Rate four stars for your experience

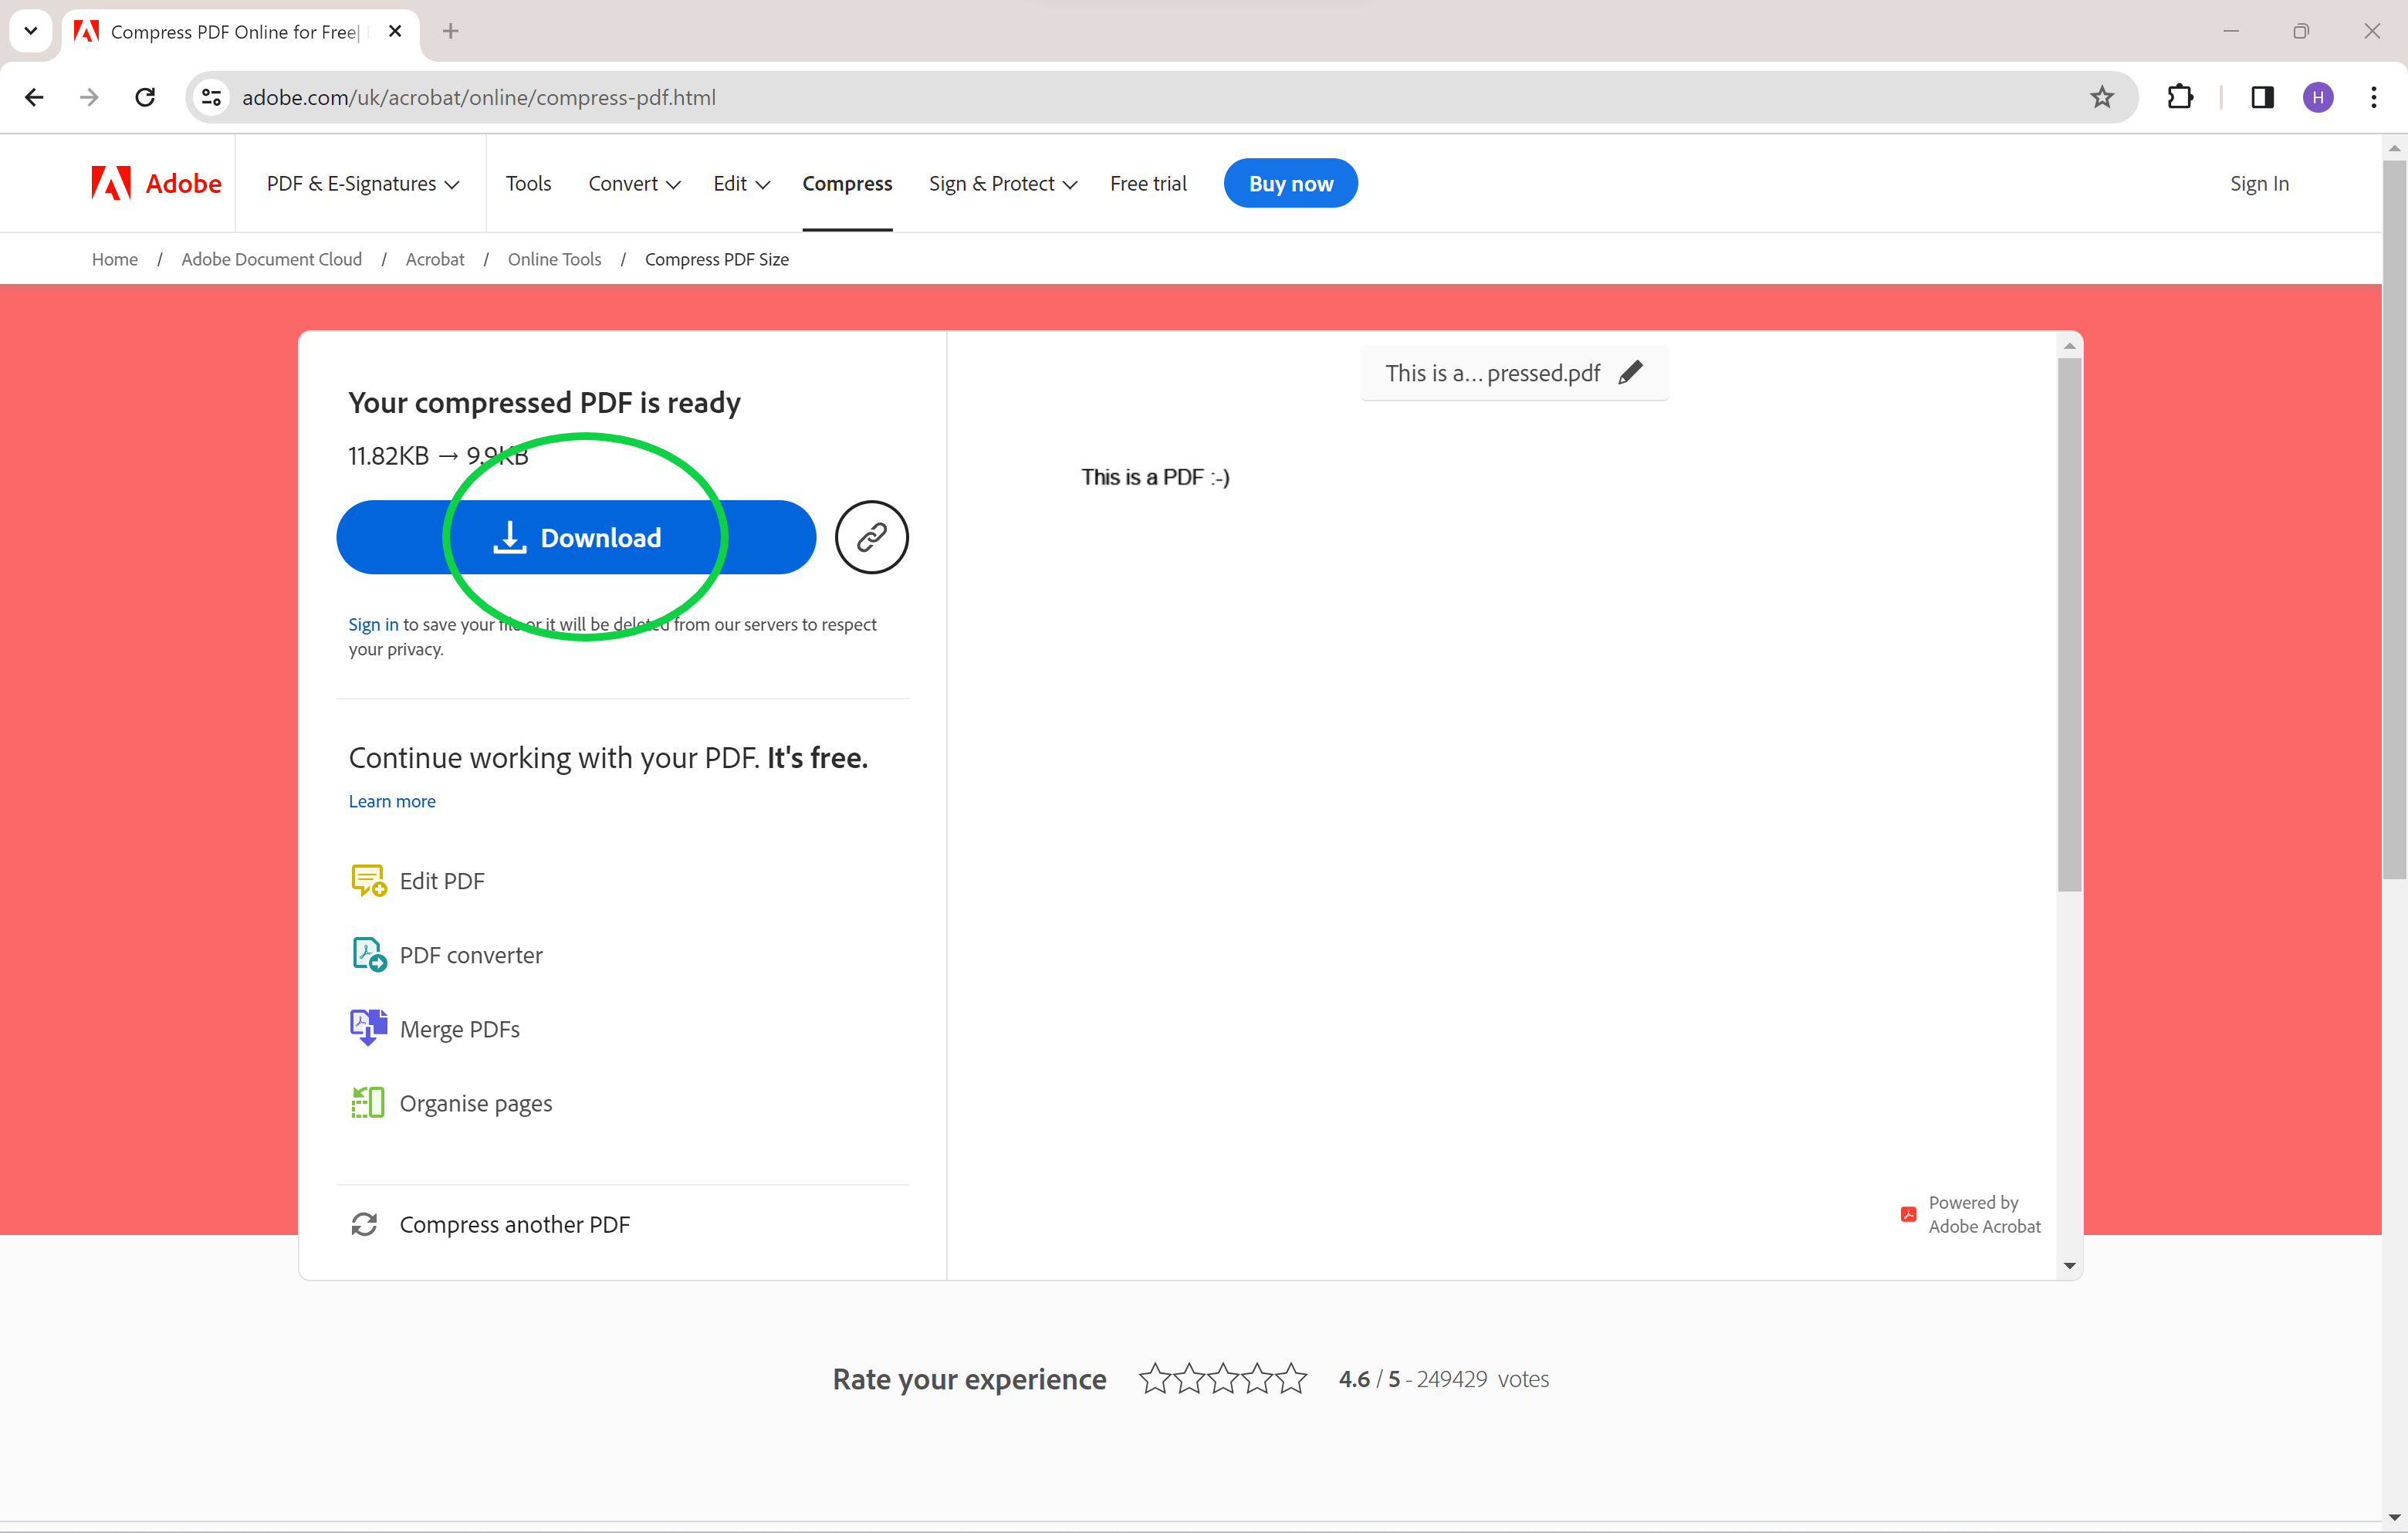click(x=1257, y=1378)
